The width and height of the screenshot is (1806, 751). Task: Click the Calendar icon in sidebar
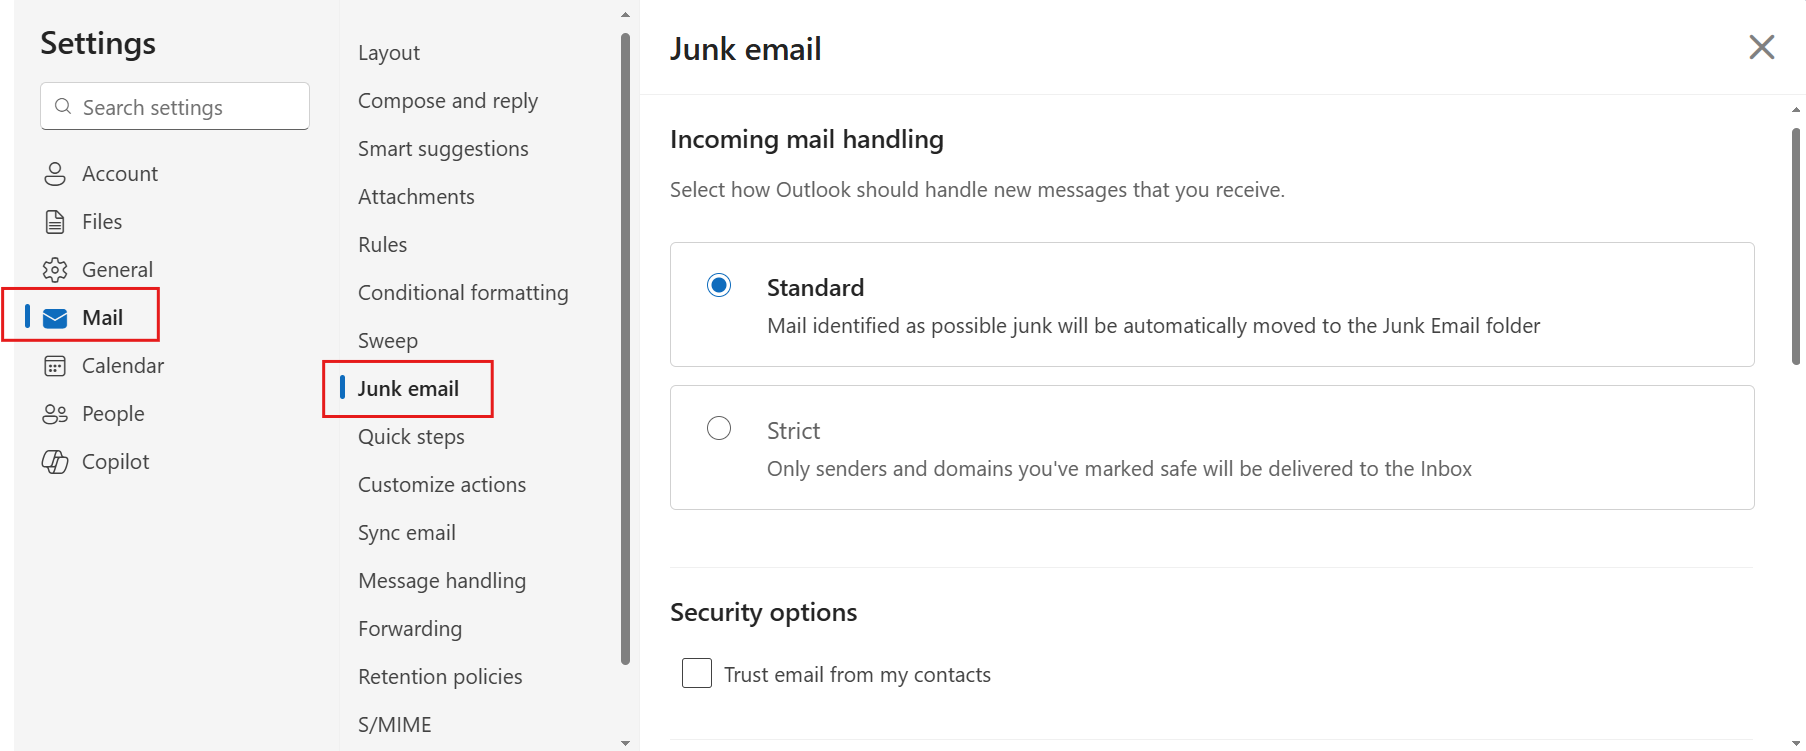point(55,366)
